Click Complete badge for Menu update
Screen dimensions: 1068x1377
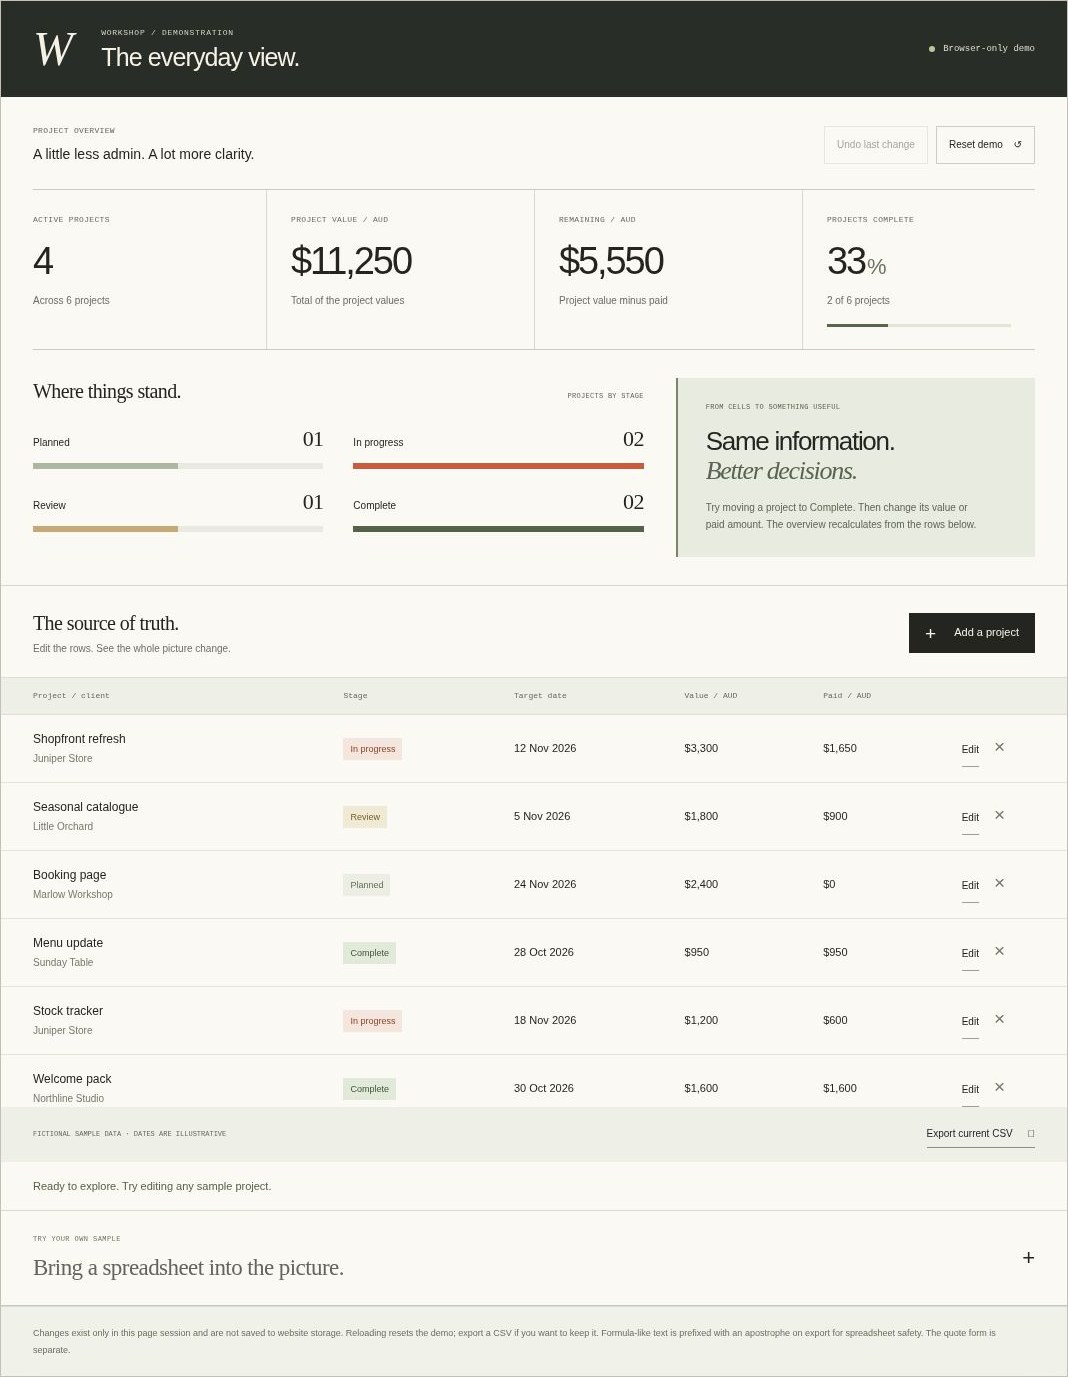(x=369, y=953)
